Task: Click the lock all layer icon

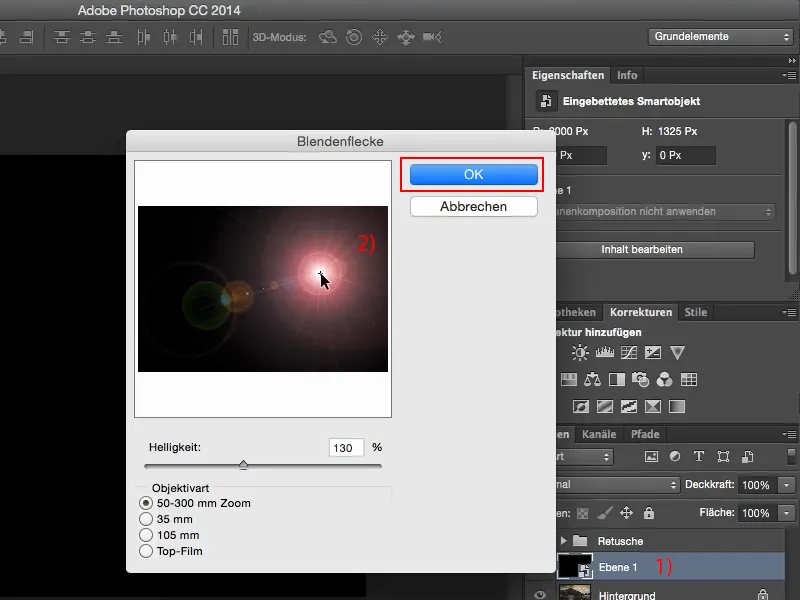Action: point(649,513)
